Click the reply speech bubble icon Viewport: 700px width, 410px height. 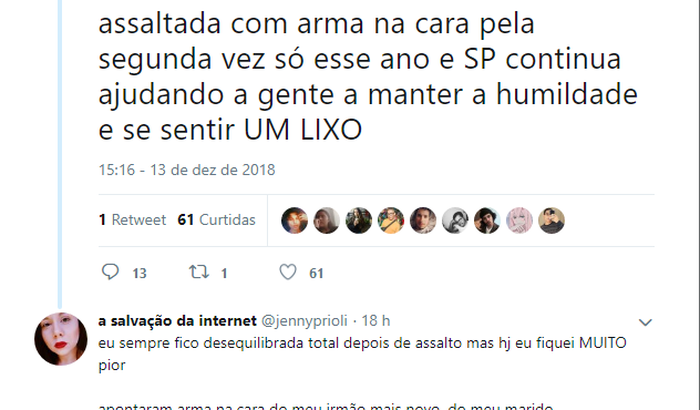(111, 272)
